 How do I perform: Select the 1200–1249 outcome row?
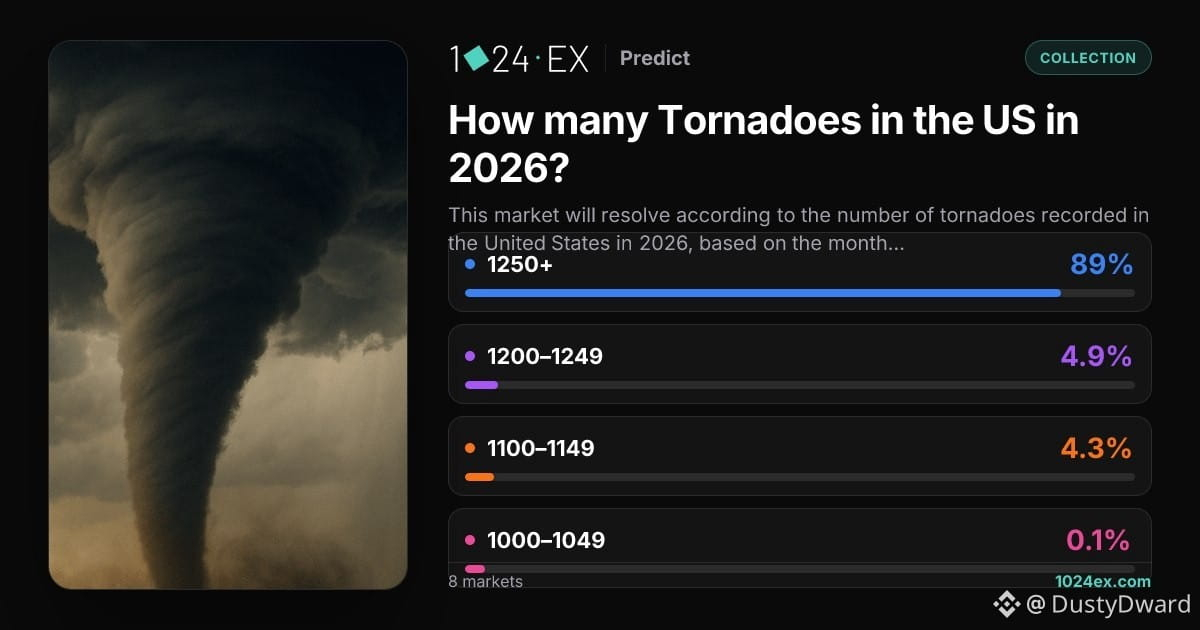[800, 364]
